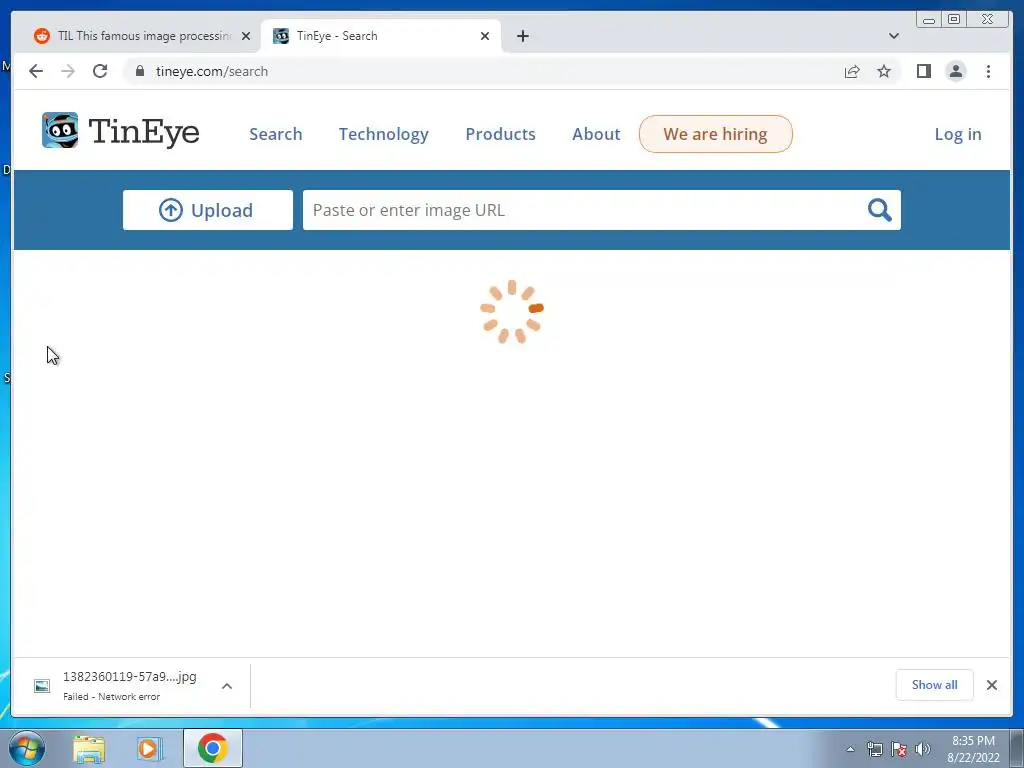Click the magnifying glass search icon
The height and width of the screenshot is (768, 1024).
[x=879, y=210]
